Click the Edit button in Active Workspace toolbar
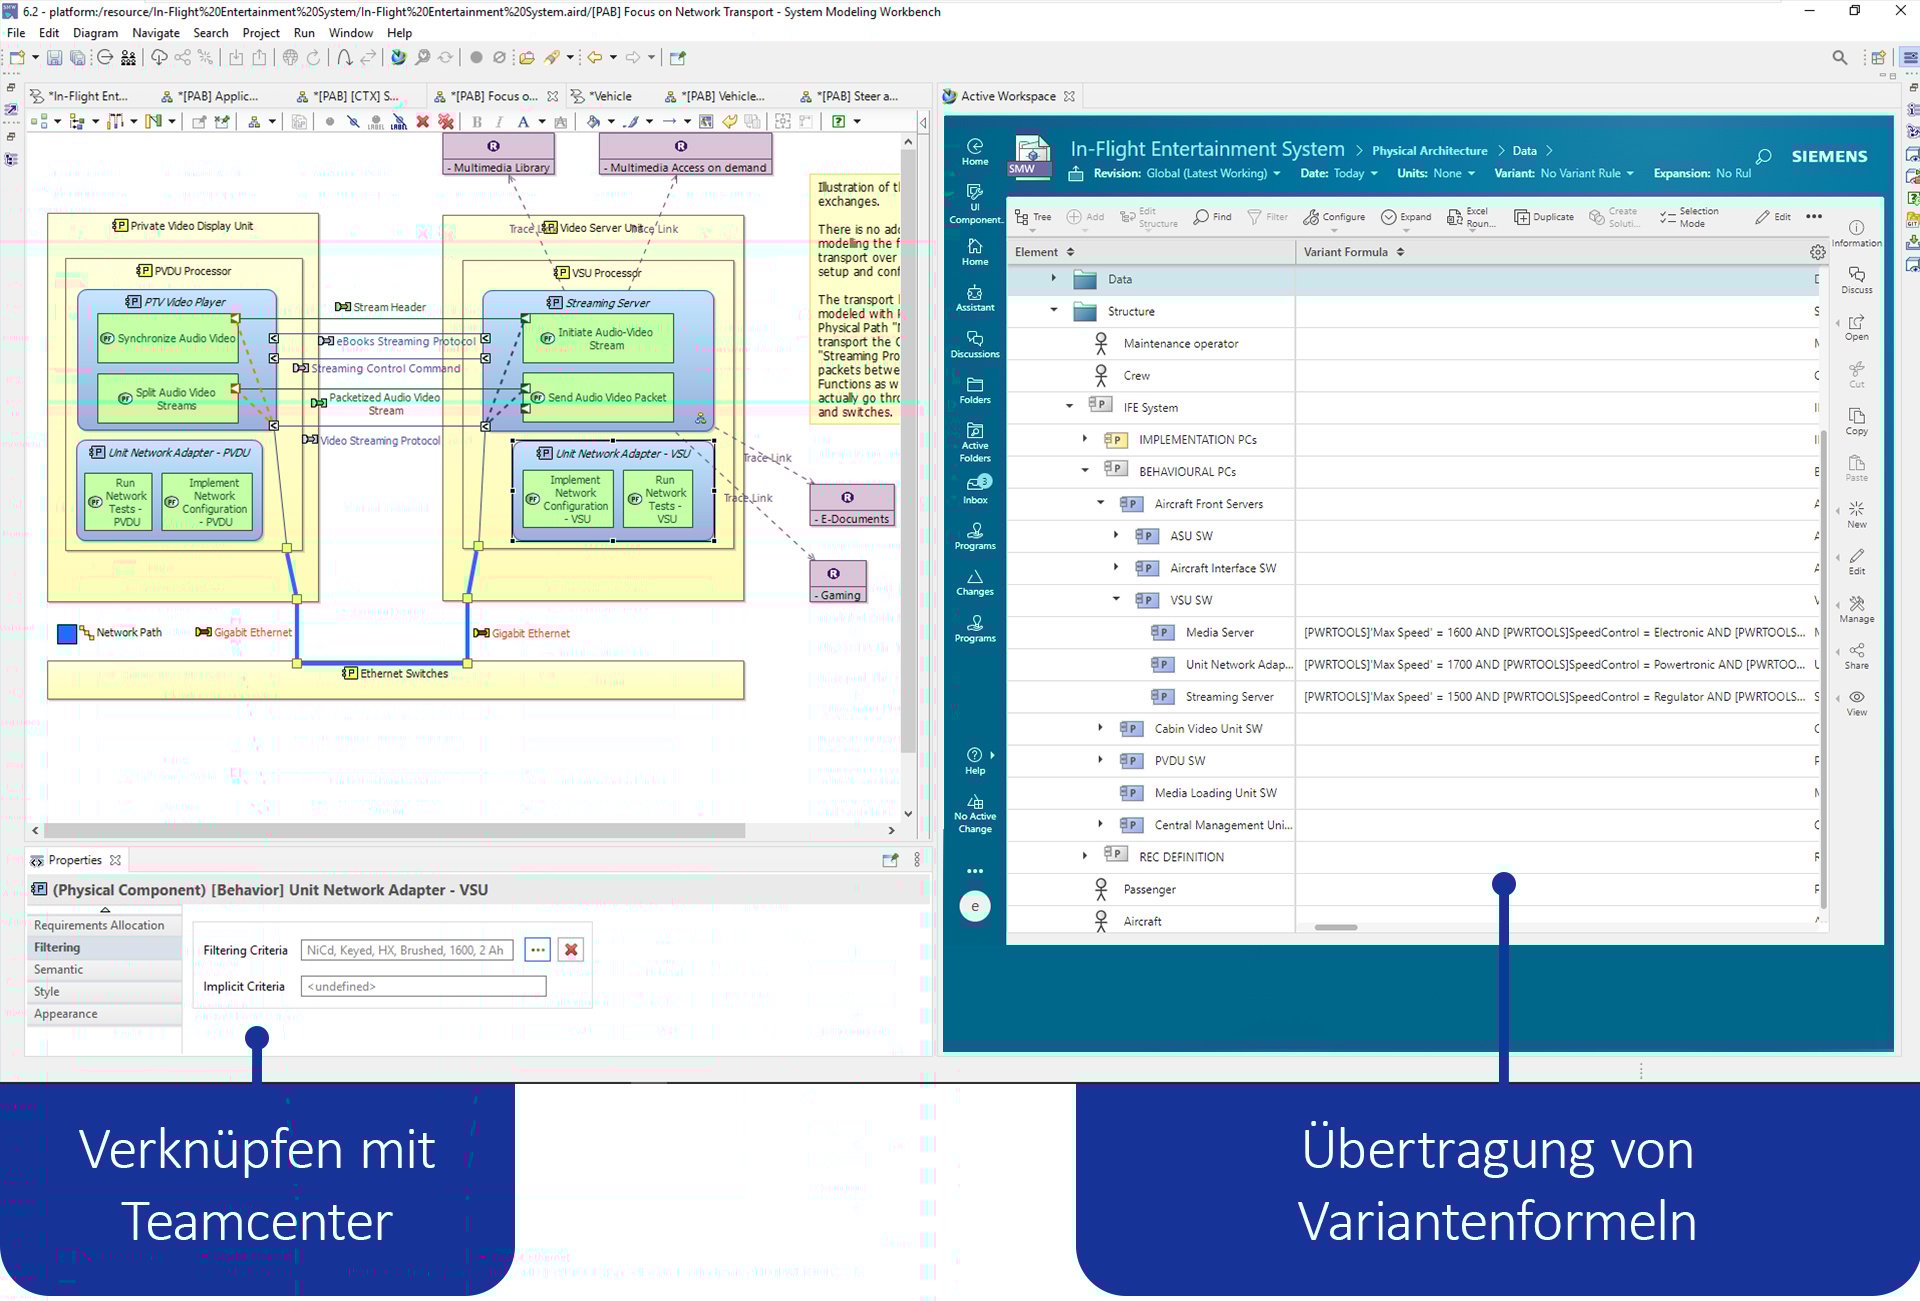 click(x=1773, y=216)
